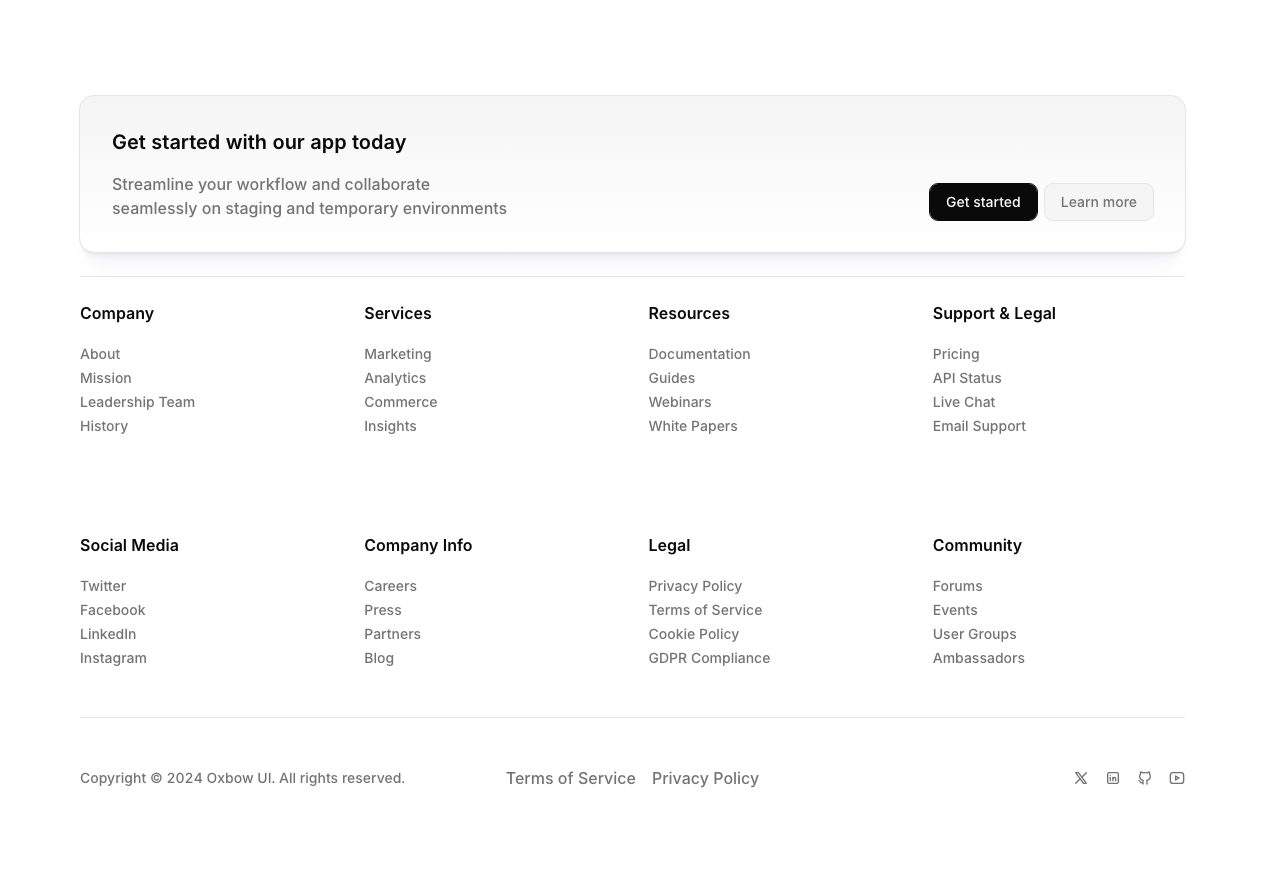
Task: Open the API Status link
Action: click(x=966, y=378)
